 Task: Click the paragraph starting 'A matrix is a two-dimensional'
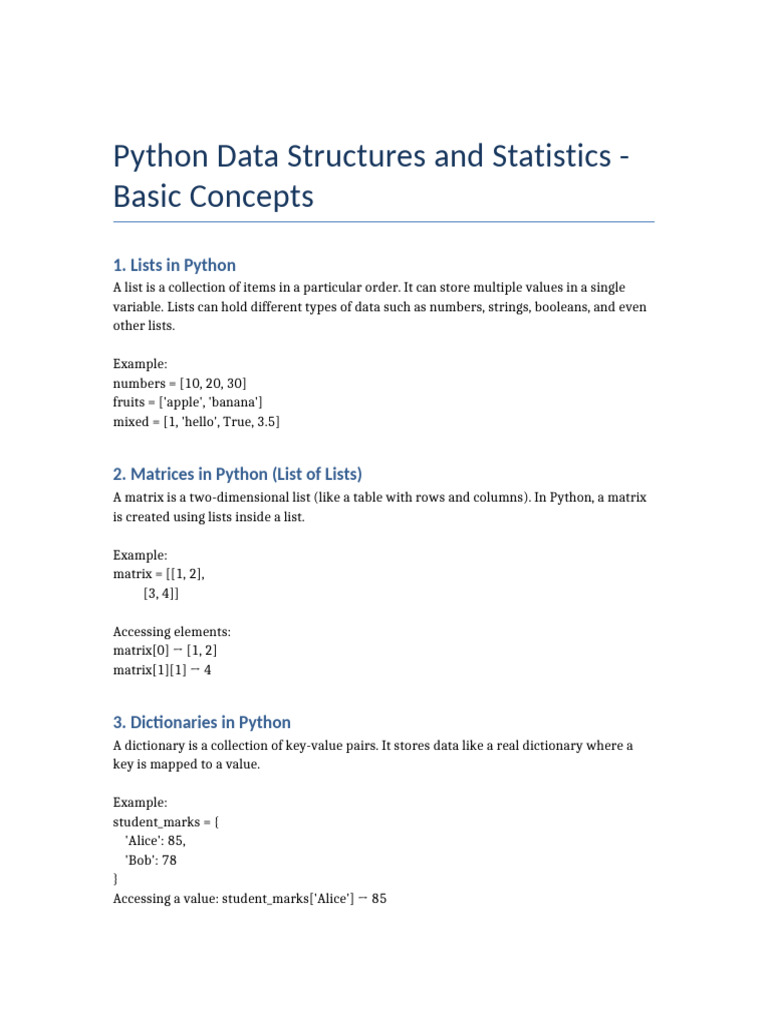click(379, 507)
